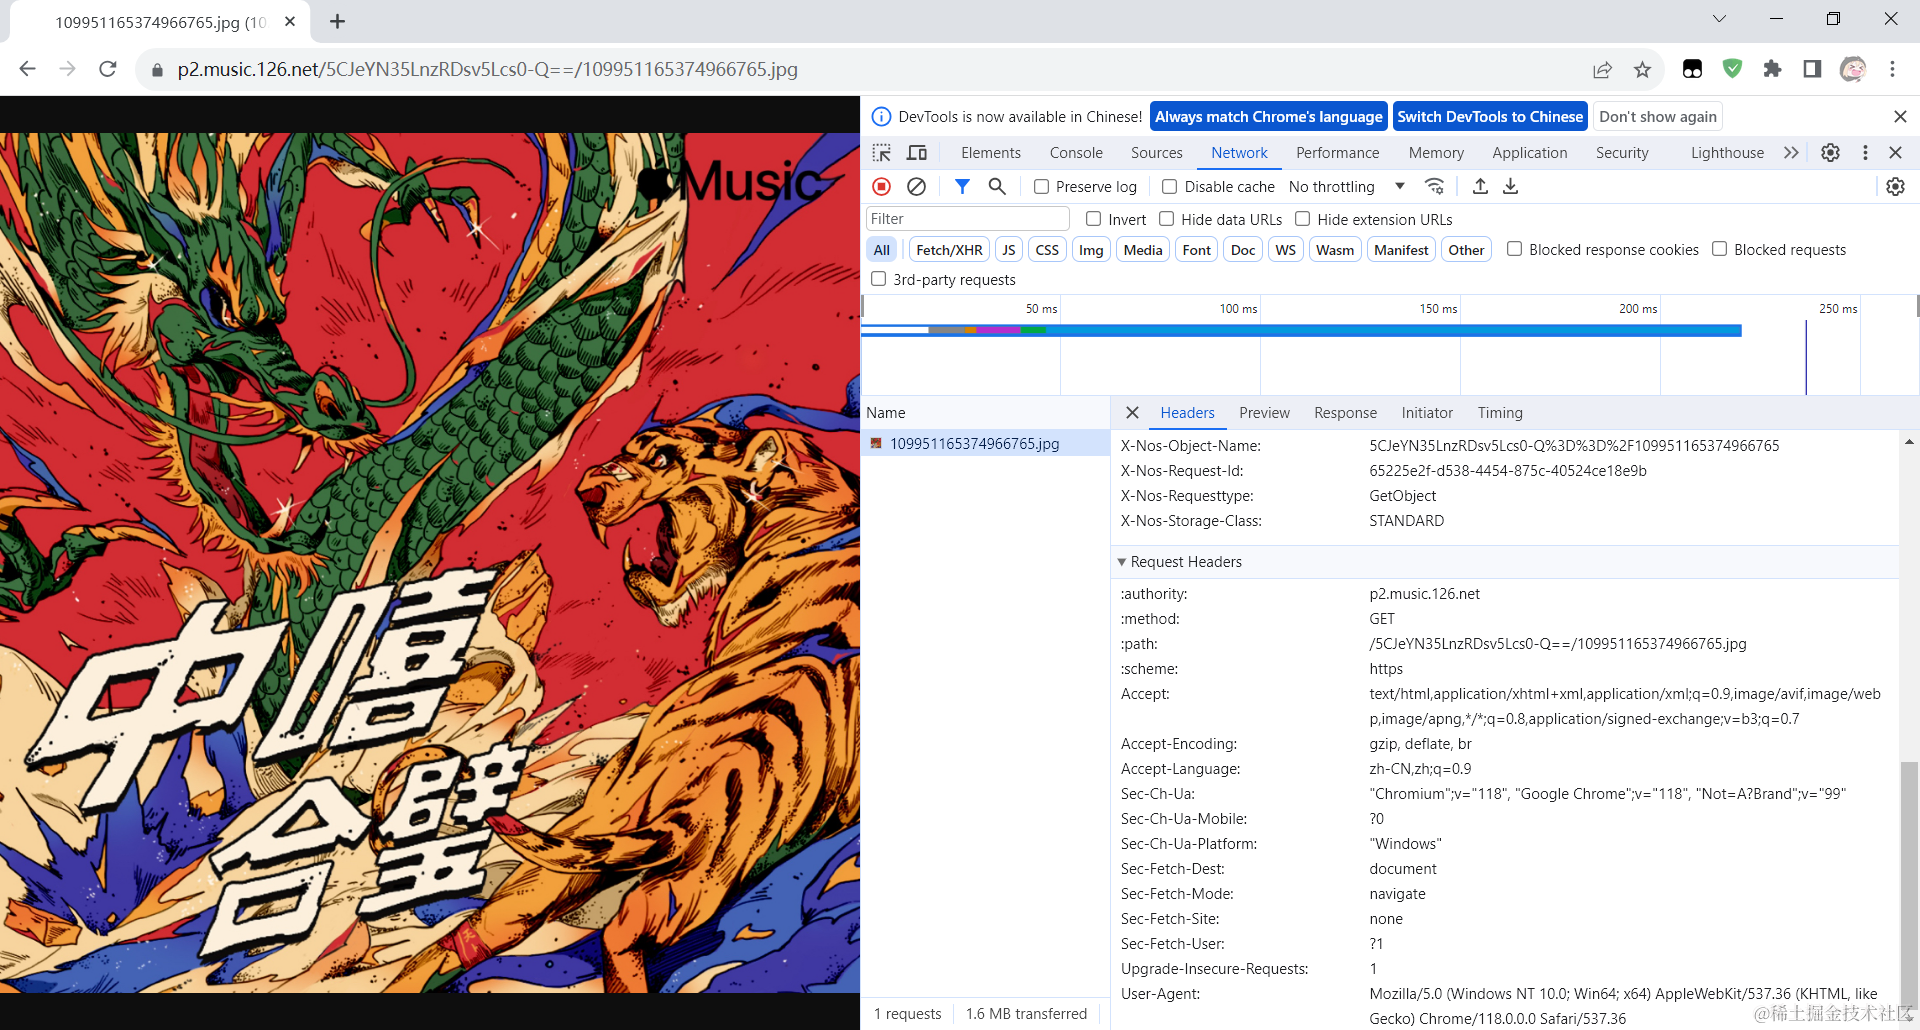1920x1030 pixels.
Task: Check Hide data URLs
Action: (x=1166, y=219)
